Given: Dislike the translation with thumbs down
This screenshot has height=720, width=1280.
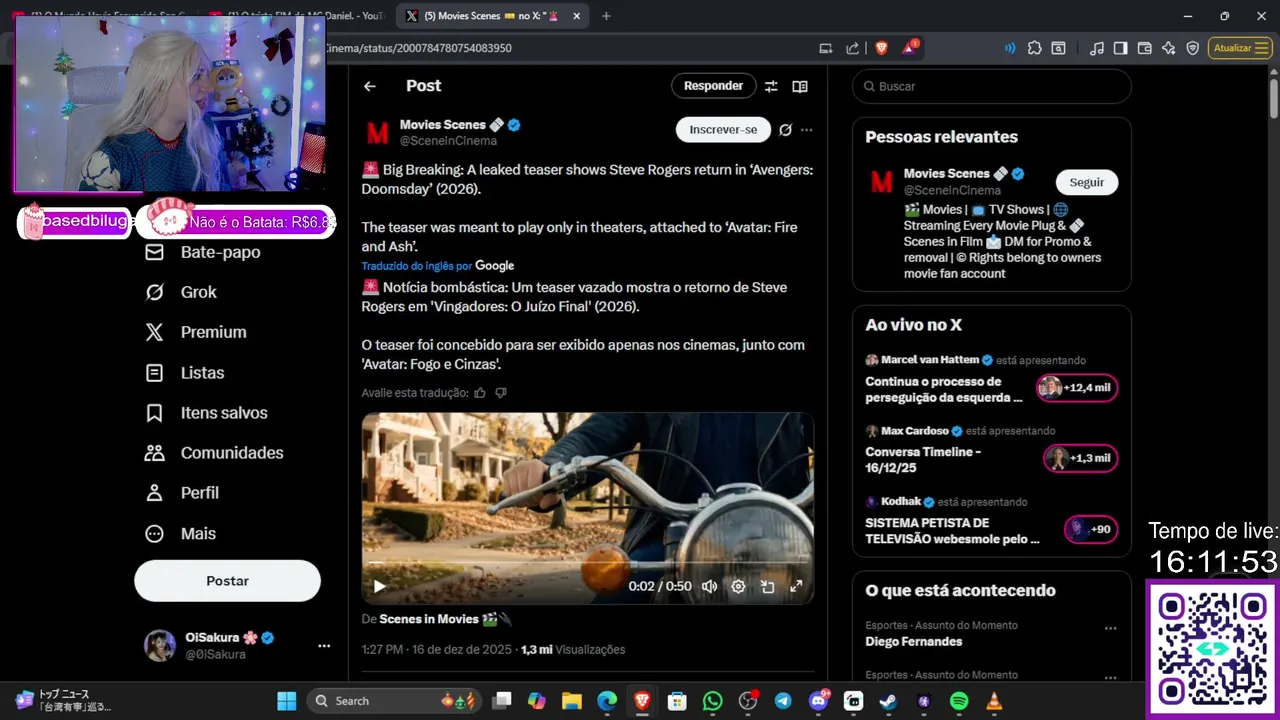Looking at the screenshot, I should 501,393.
